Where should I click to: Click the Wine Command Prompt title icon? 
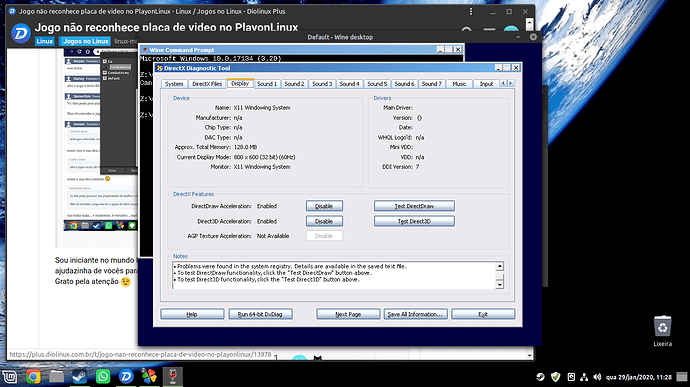coord(145,50)
